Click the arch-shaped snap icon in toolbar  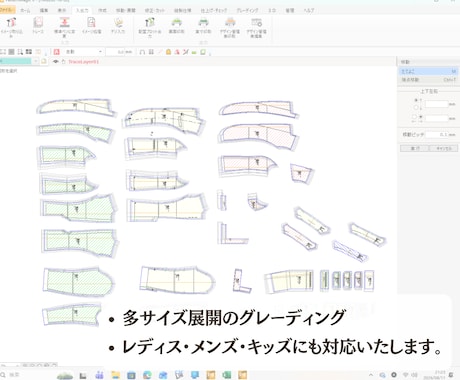pyautogui.click(x=142, y=52)
